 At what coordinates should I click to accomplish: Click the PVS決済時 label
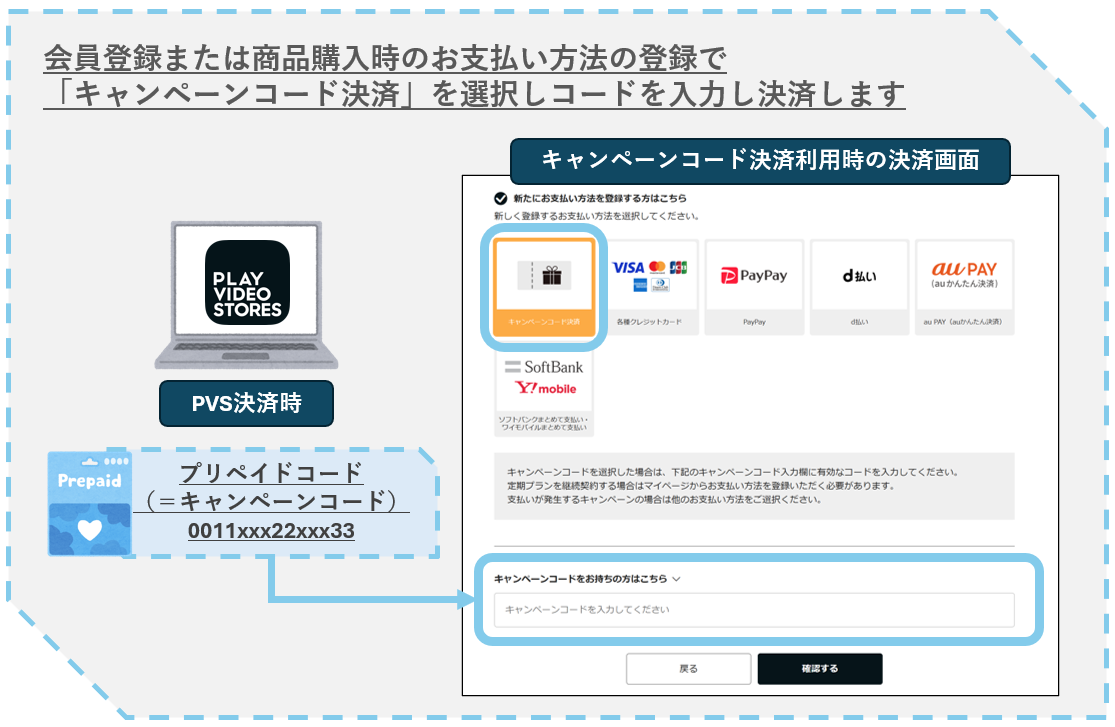[247, 406]
